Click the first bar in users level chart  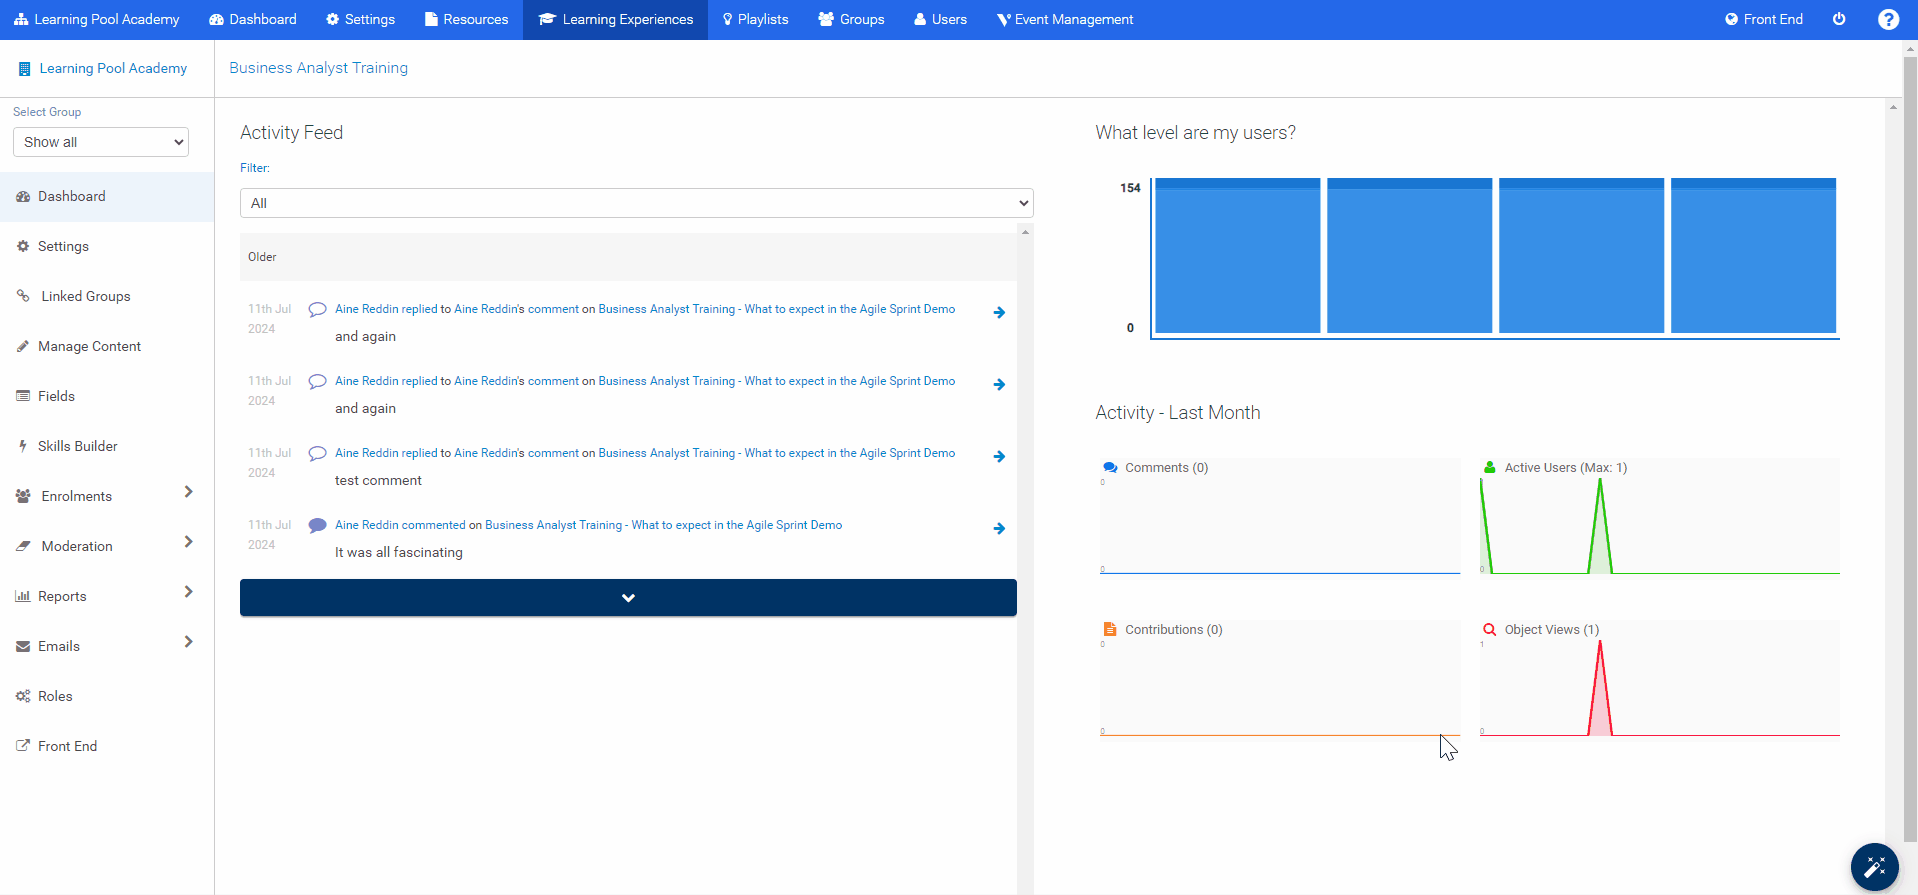coord(1237,256)
